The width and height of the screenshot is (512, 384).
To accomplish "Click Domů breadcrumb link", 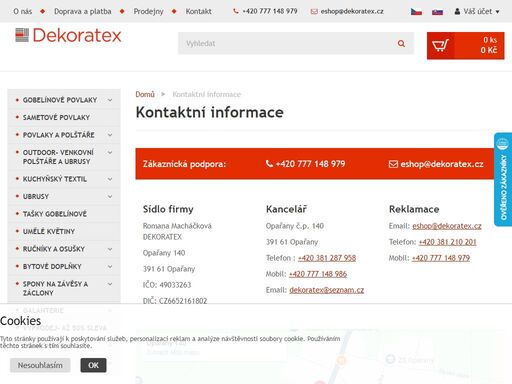I will coord(145,94).
